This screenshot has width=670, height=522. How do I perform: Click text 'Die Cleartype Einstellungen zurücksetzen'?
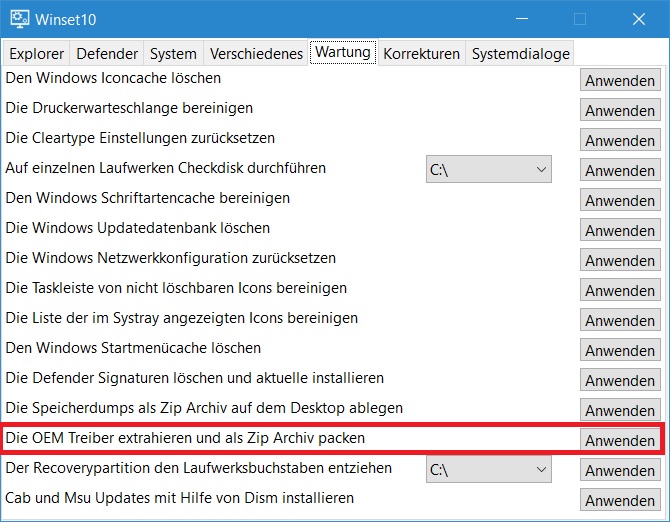pyautogui.click(x=140, y=138)
